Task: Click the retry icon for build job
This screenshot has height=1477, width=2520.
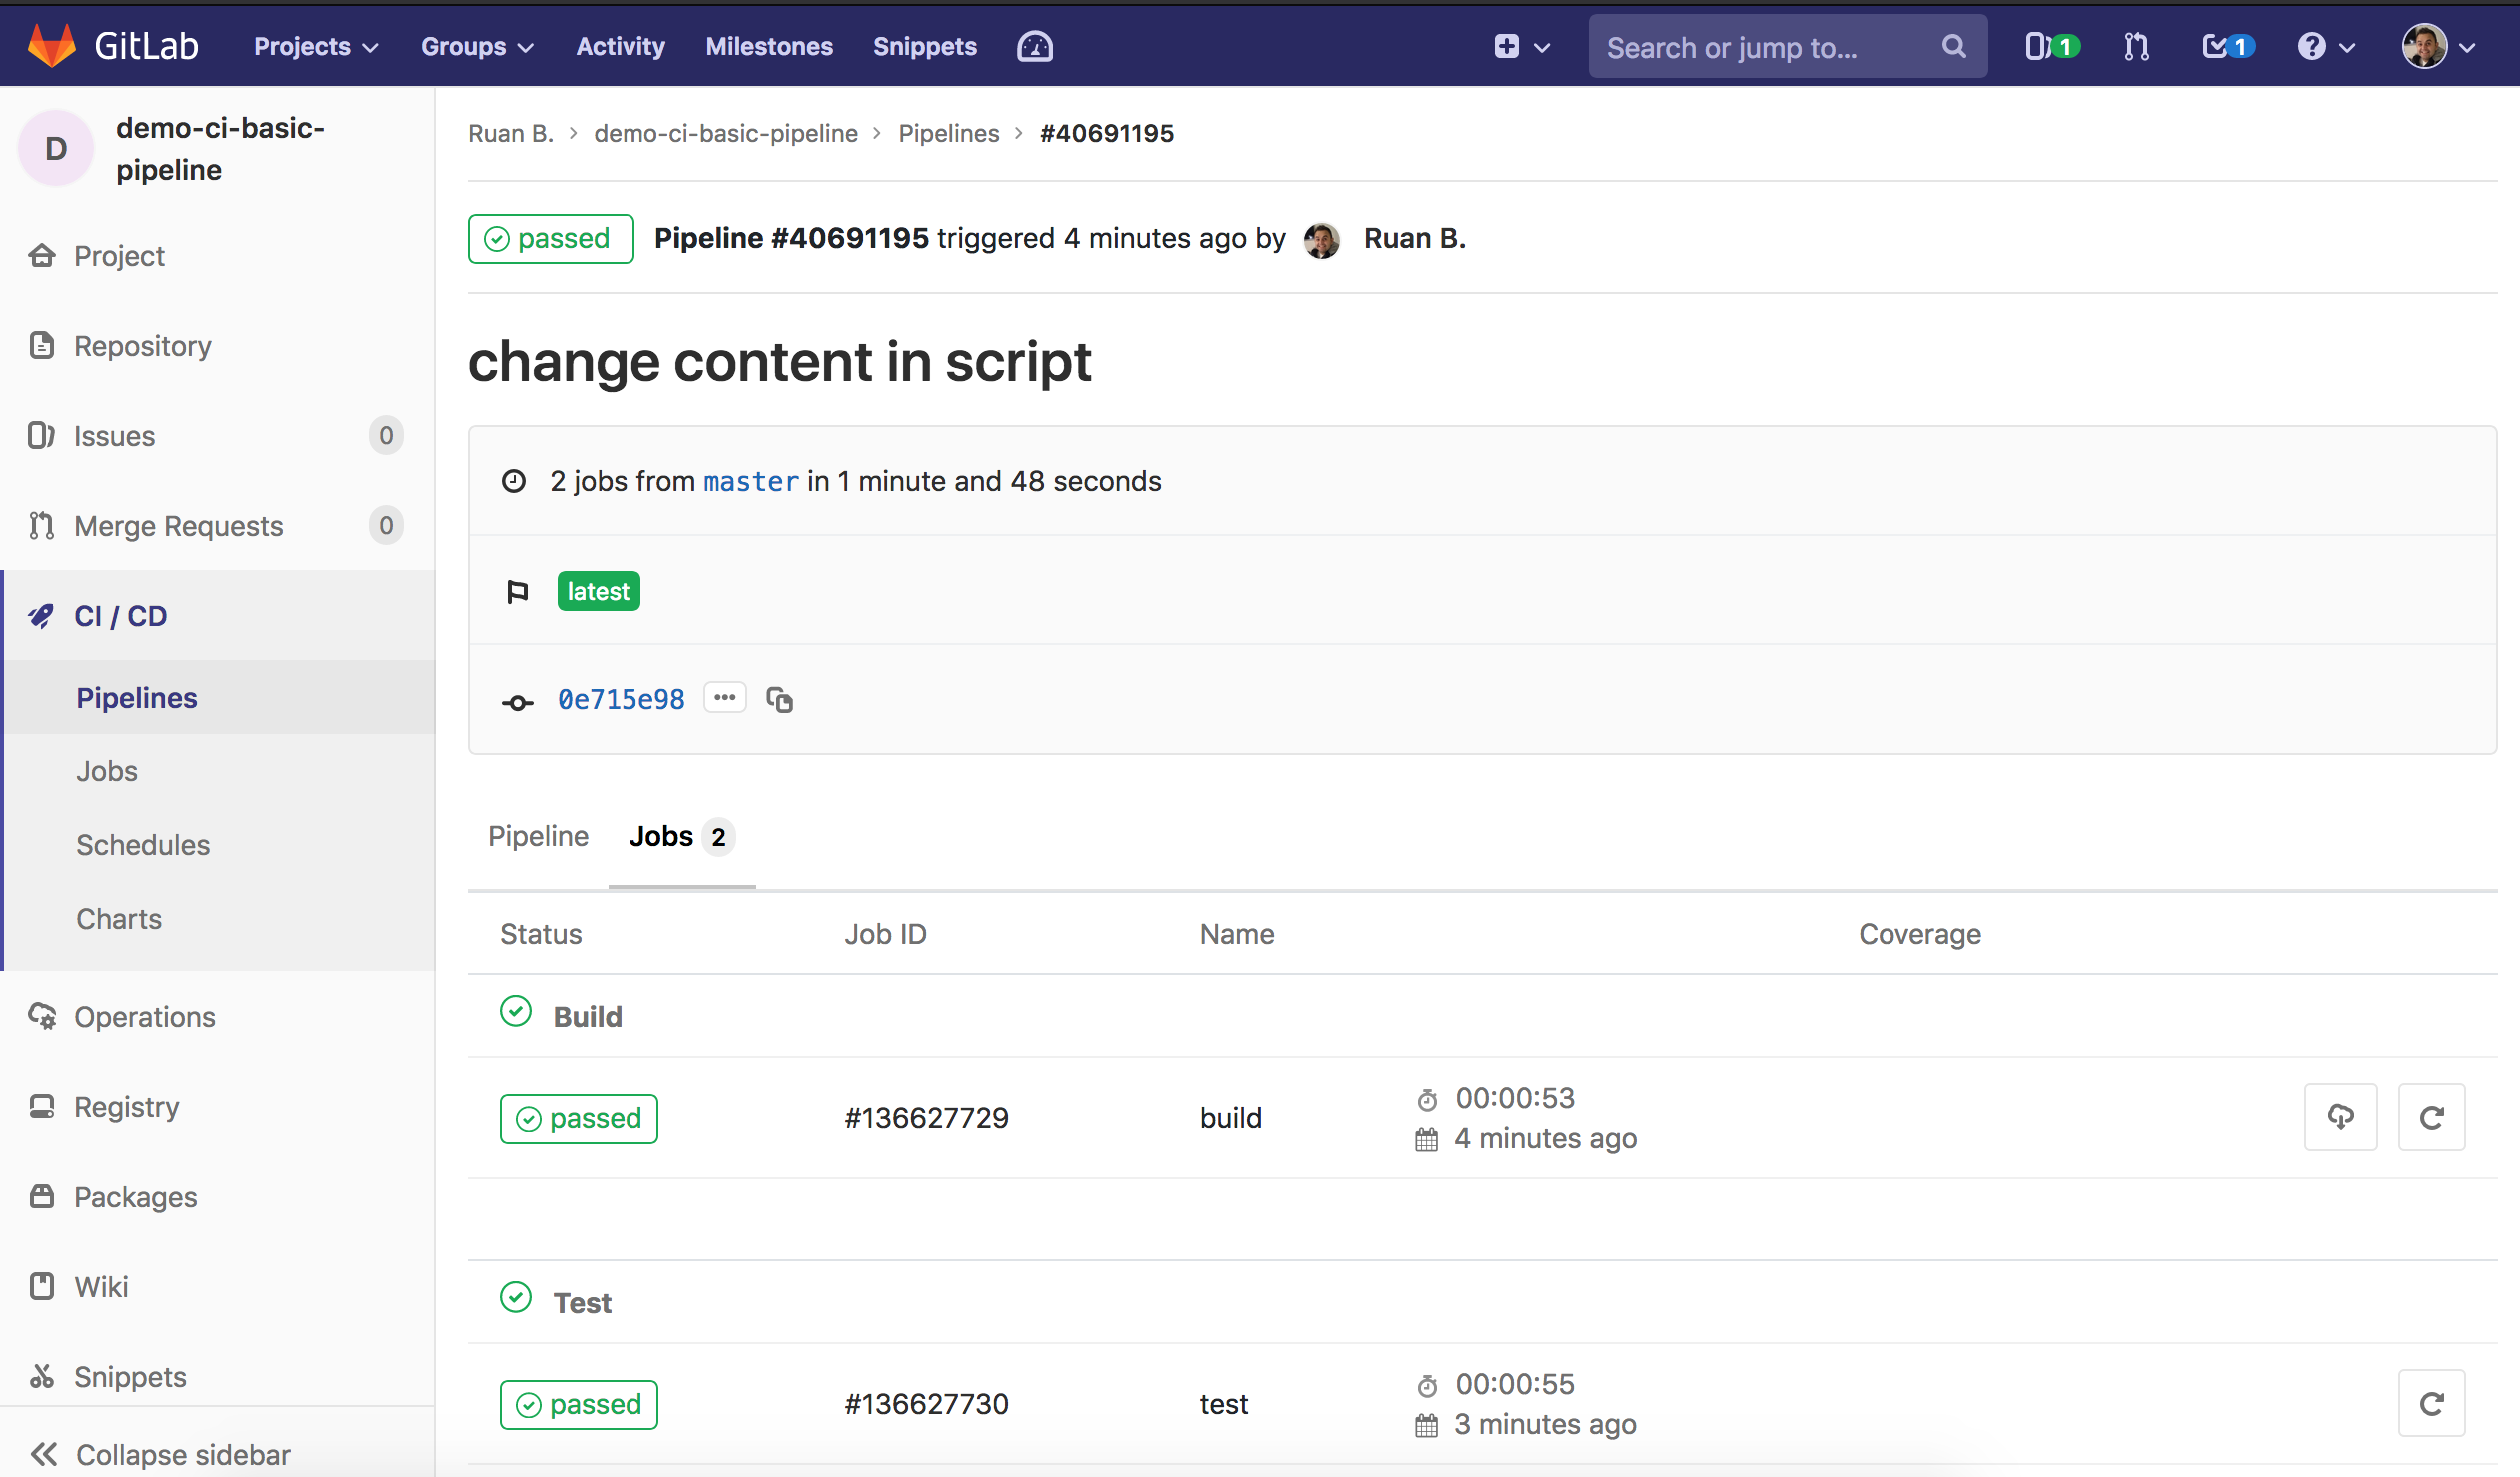Action: 2430,1116
